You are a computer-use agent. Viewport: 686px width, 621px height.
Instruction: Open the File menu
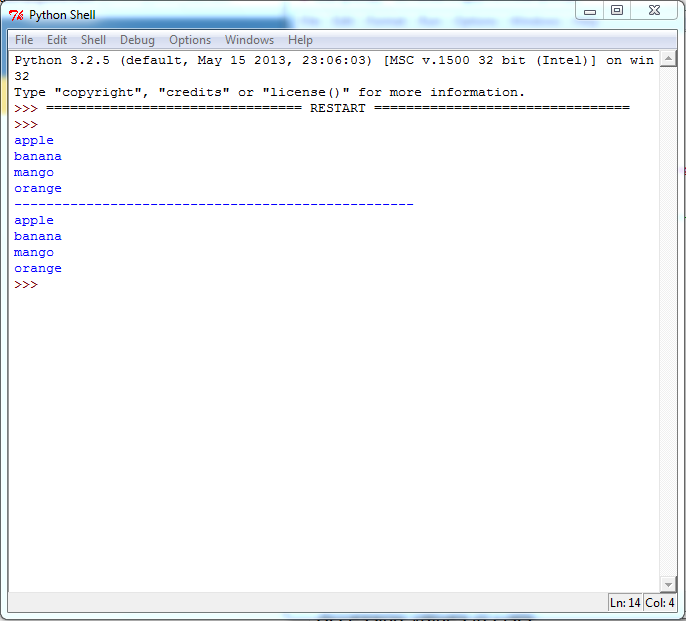24,40
